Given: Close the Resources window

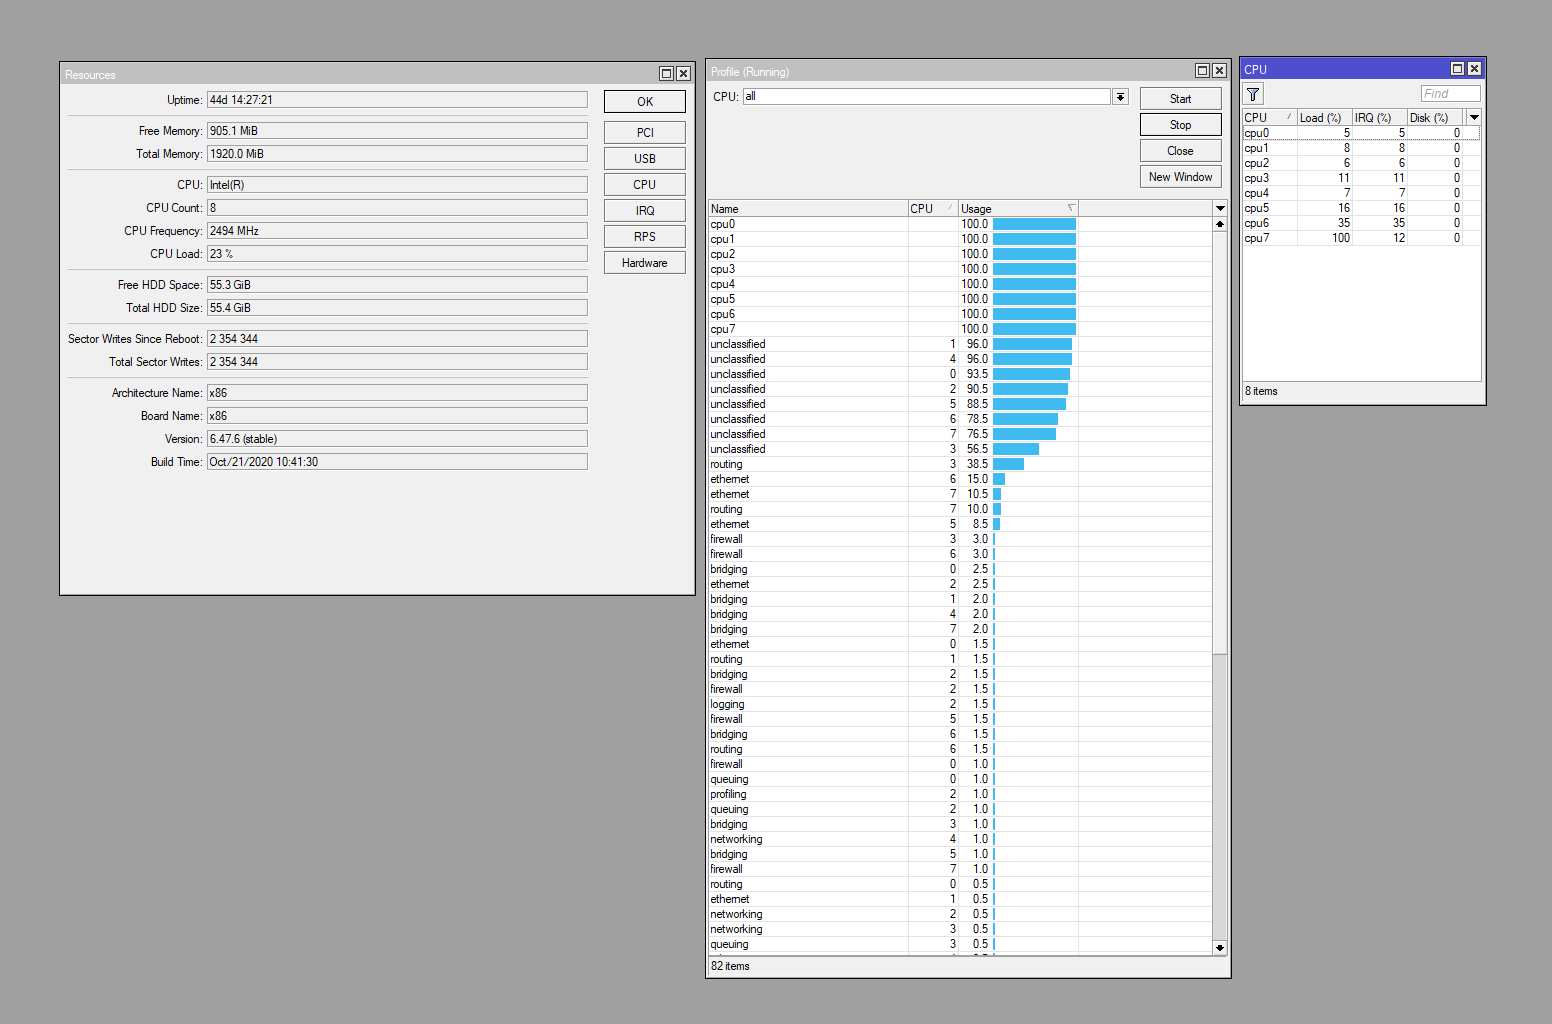Looking at the screenshot, I should click(x=683, y=74).
